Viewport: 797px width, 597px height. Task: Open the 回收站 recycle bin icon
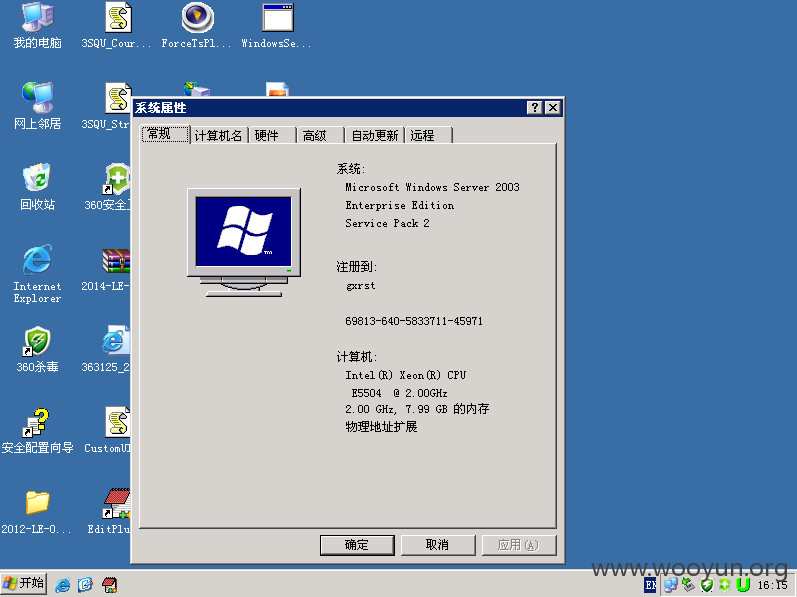click(x=38, y=186)
